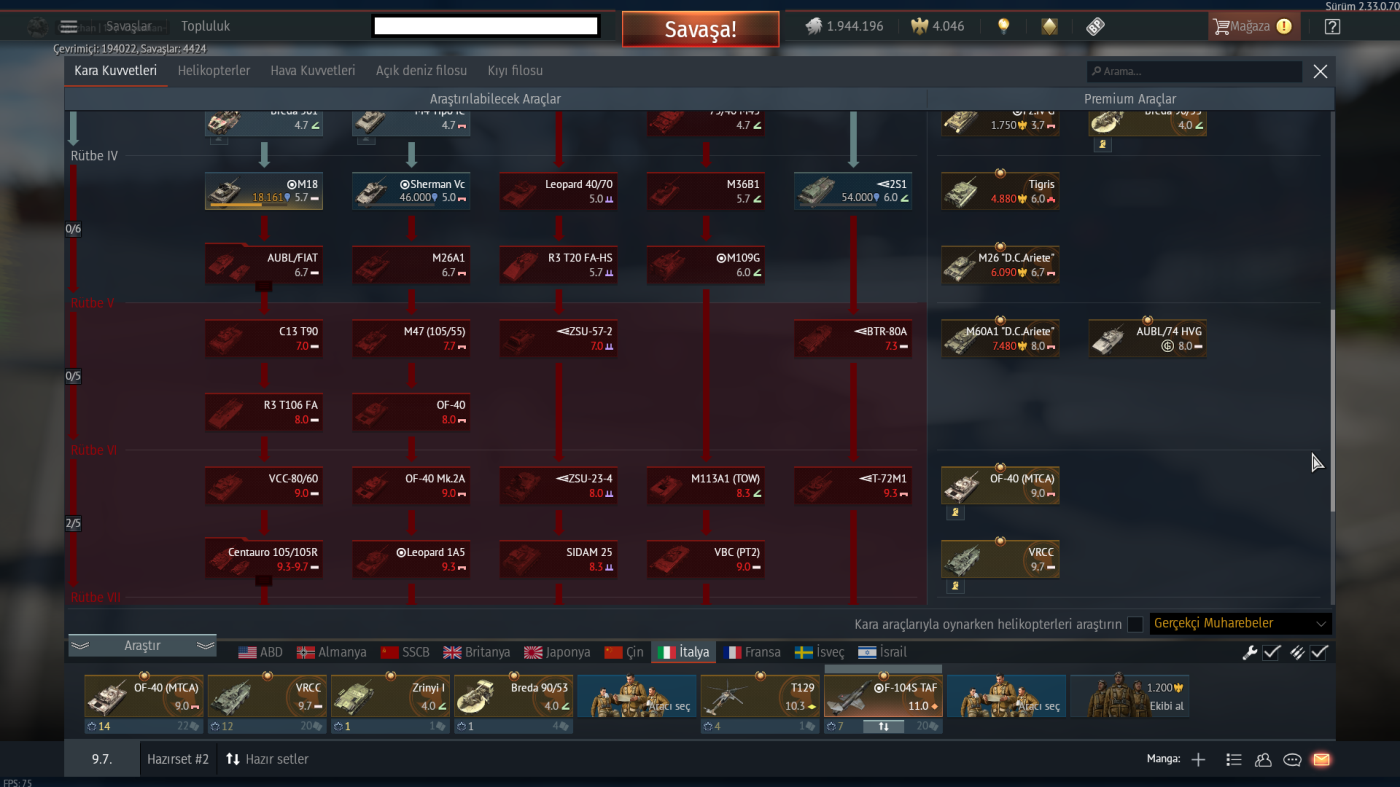Click the 9.7. battle rating button
This screenshot has height=787, width=1400.
coord(102,759)
